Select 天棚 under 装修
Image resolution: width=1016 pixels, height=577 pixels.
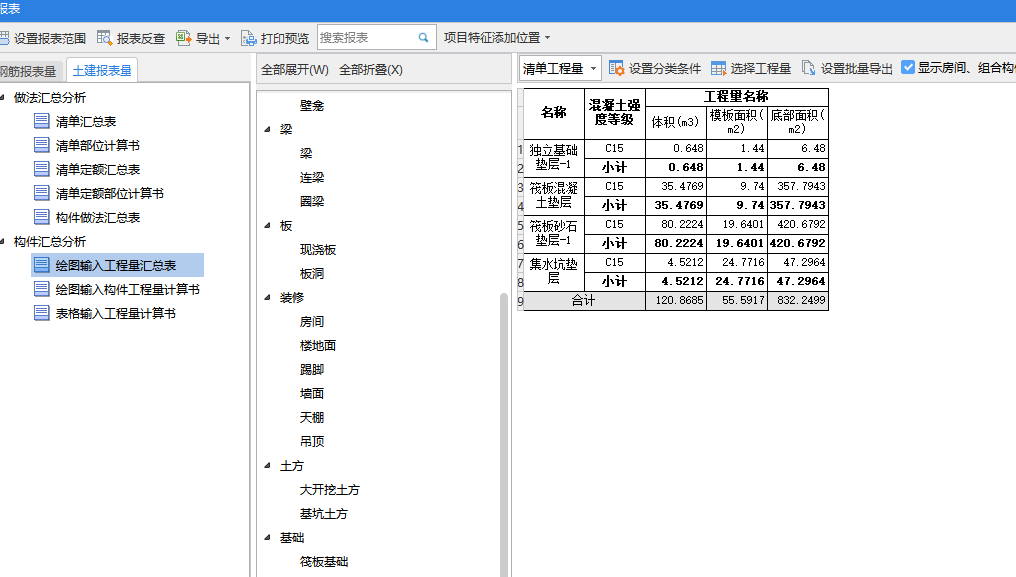point(312,418)
